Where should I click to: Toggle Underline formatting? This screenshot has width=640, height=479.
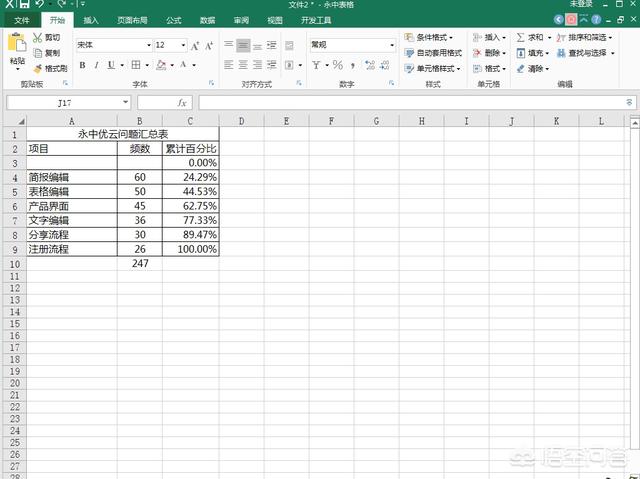[111, 65]
